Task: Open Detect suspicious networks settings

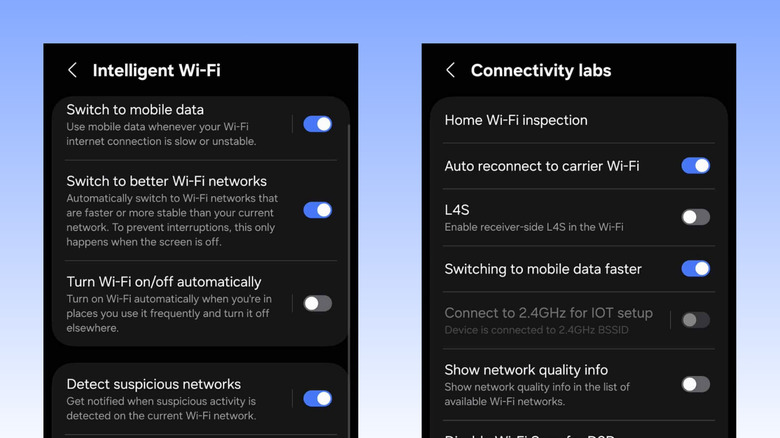Action: (154, 384)
